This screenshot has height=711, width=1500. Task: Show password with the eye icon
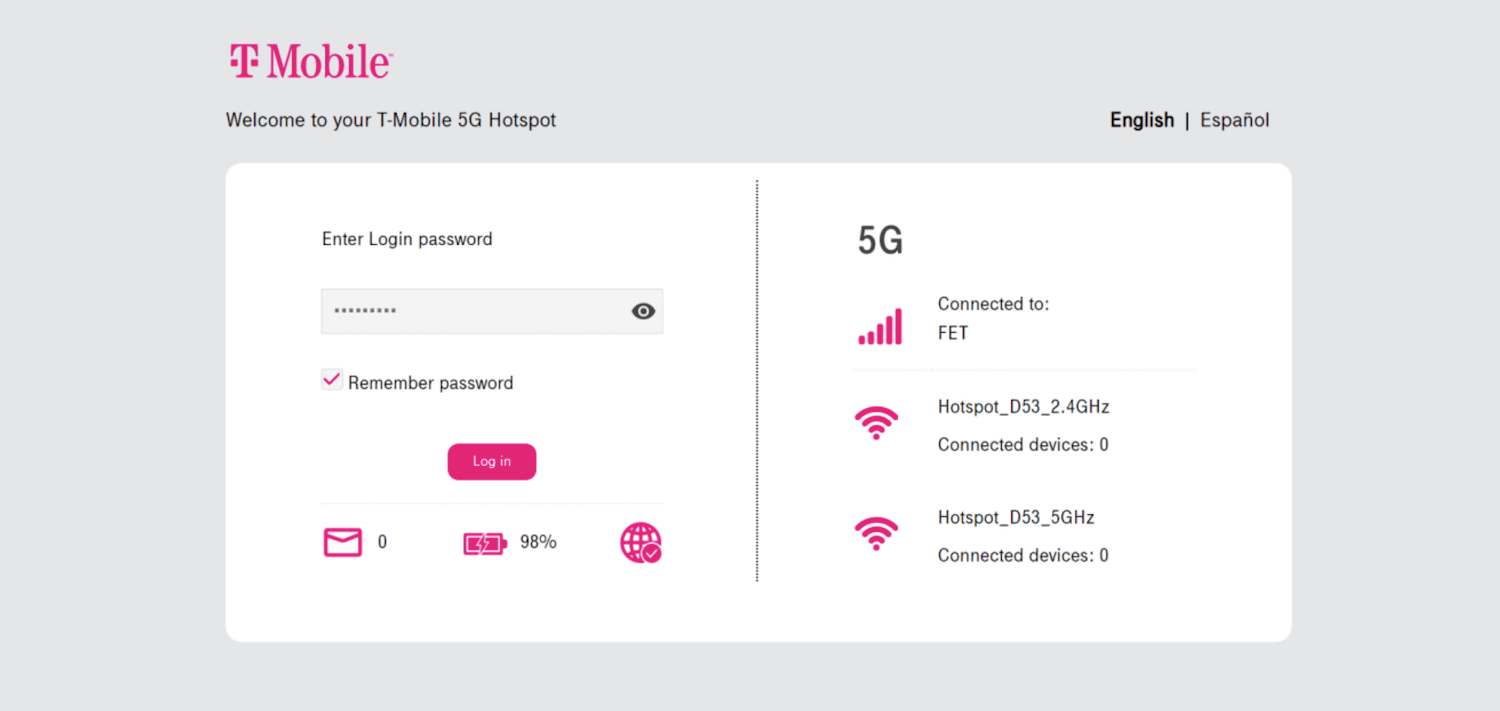643,311
